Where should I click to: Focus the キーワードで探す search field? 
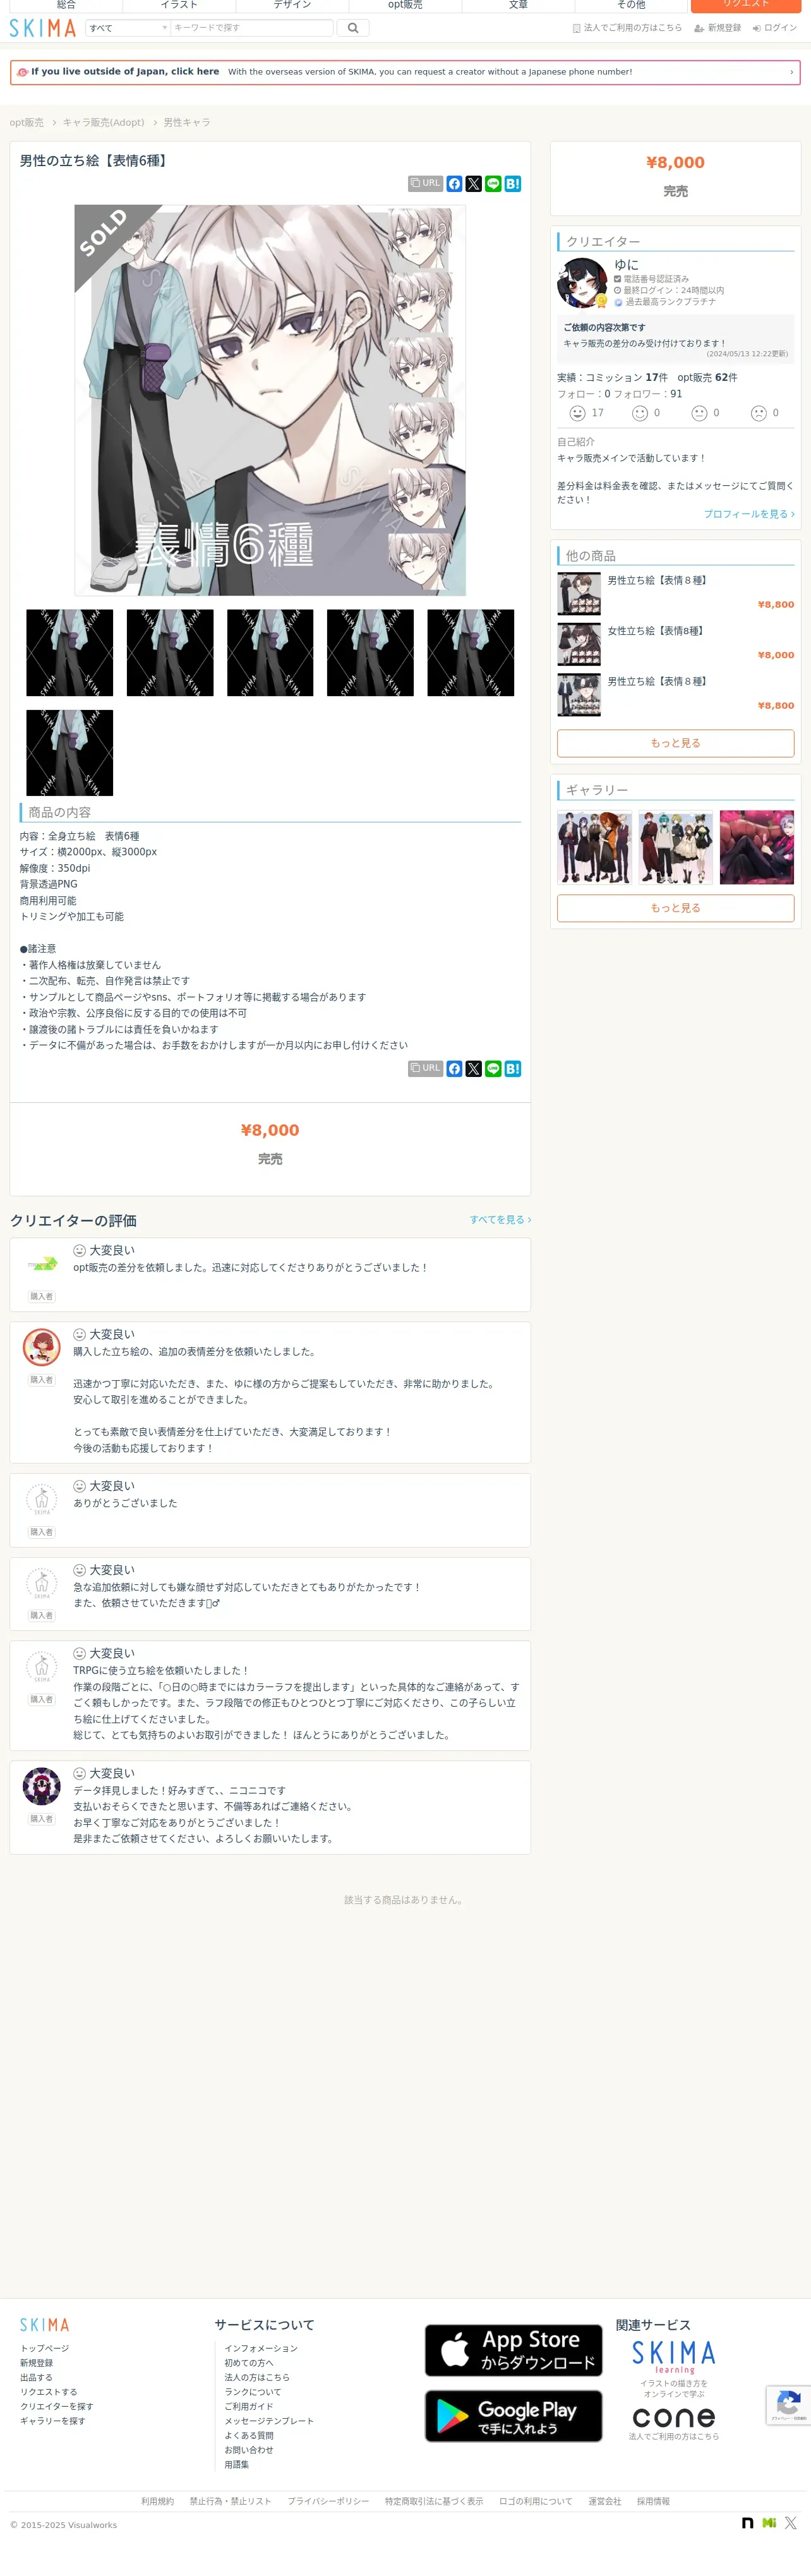(251, 28)
